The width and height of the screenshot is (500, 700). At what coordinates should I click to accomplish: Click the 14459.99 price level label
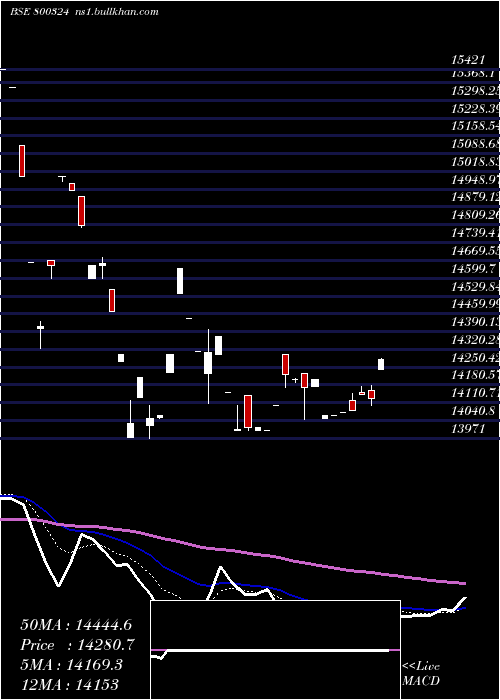pyautogui.click(x=475, y=304)
